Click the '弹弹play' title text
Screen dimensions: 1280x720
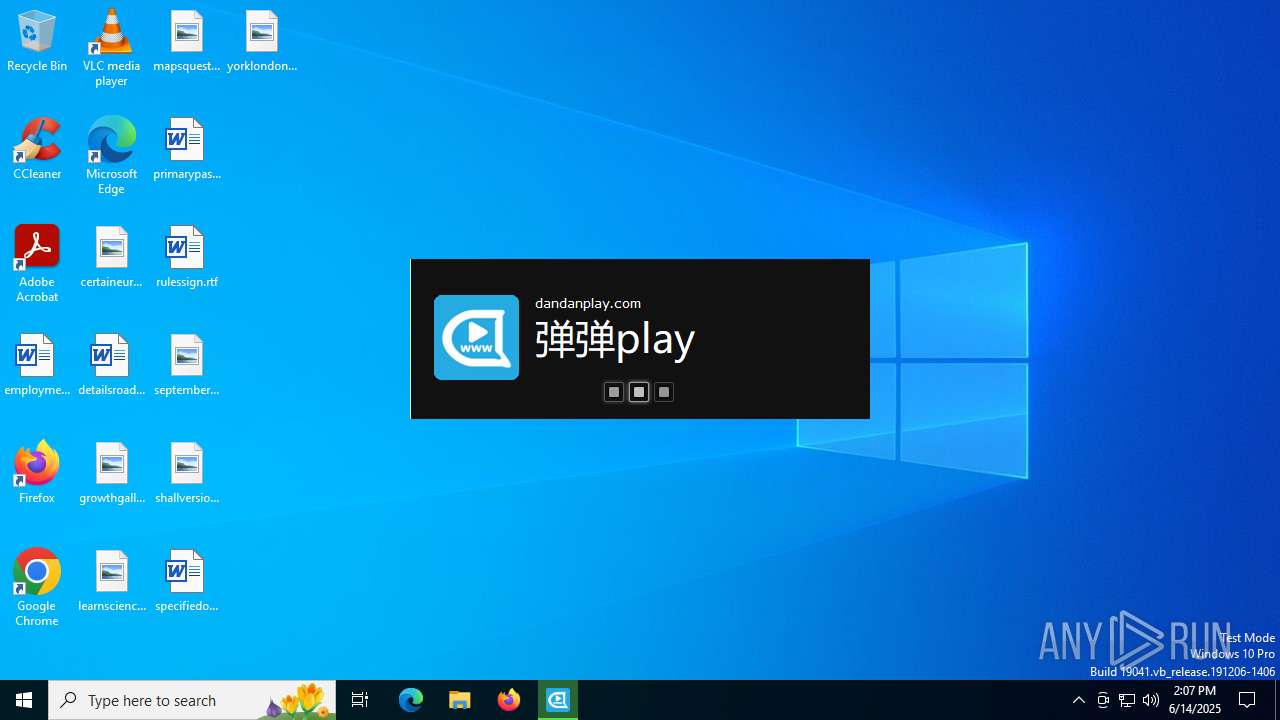[615, 340]
